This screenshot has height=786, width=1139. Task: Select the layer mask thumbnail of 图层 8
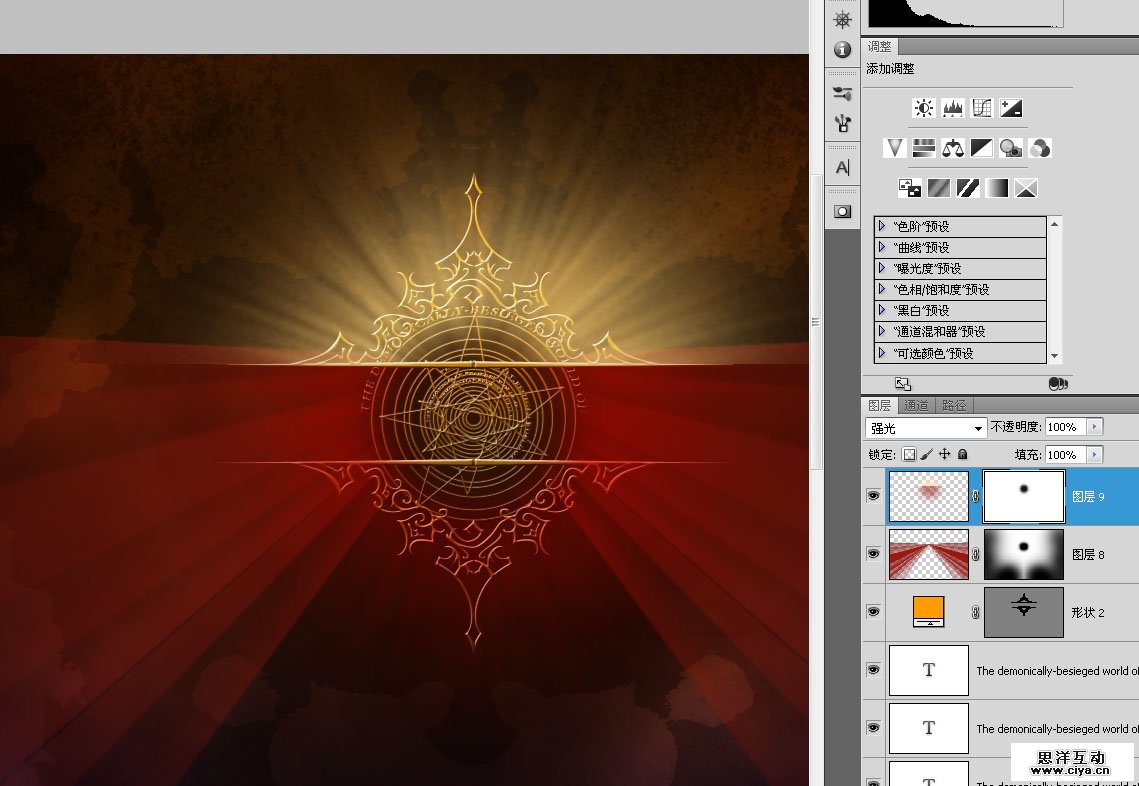pyautogui.click(x=1023, y=554)
